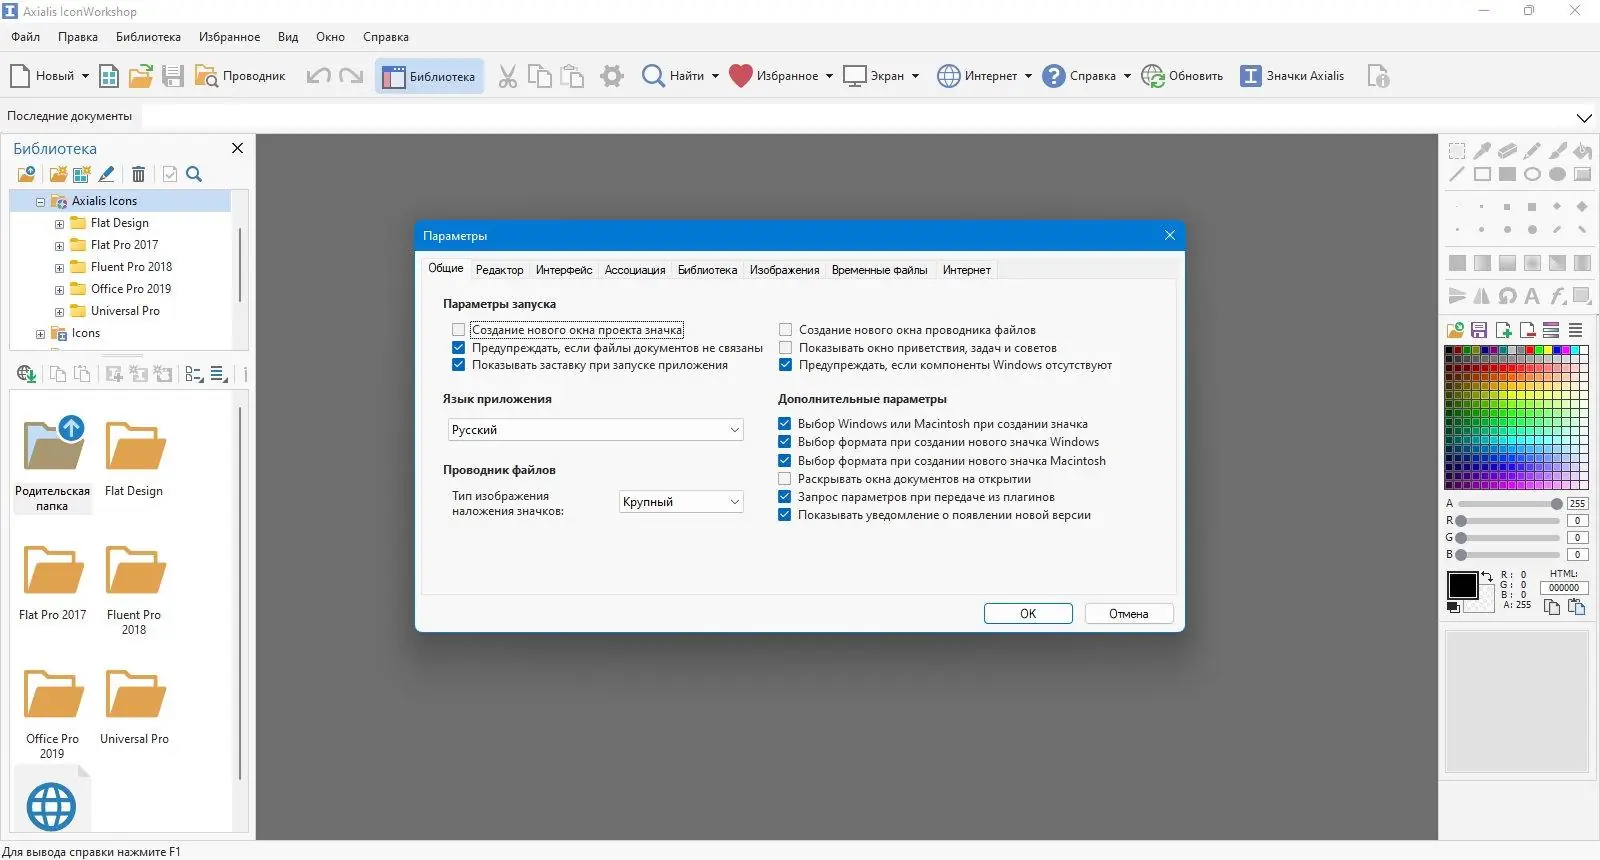
Task: Click the HTML color code field
Action: coord(1564,588)
